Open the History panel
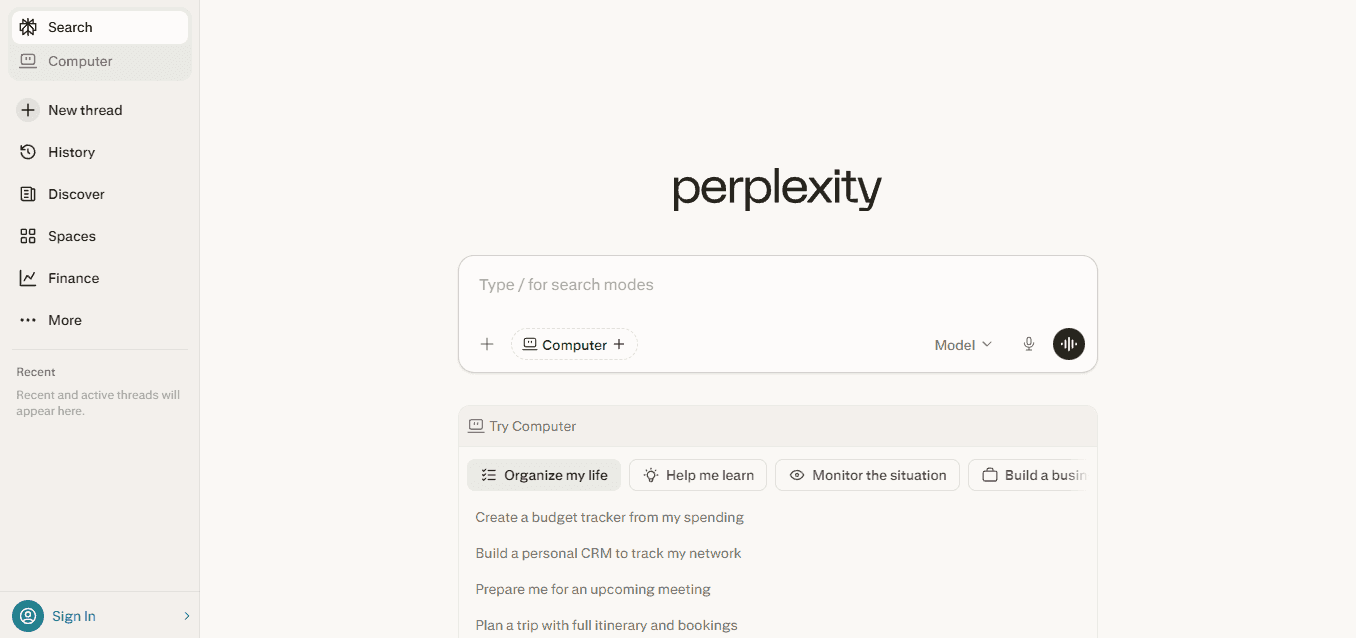Screen dimensions: 1356x638 (x=70, y=151)
